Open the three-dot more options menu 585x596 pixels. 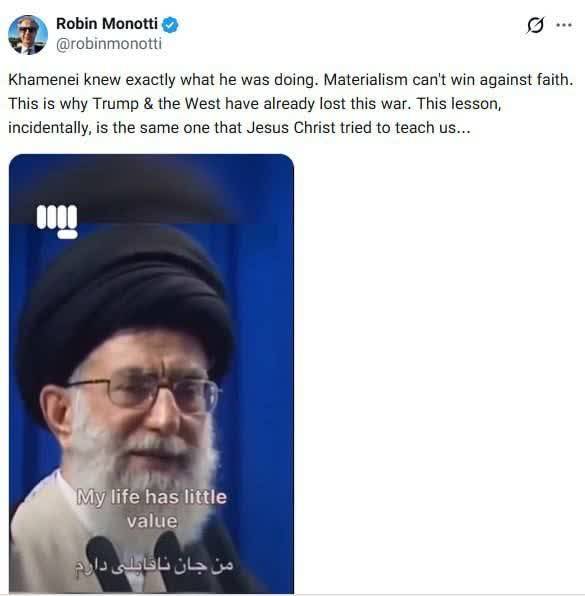point(564,25)
